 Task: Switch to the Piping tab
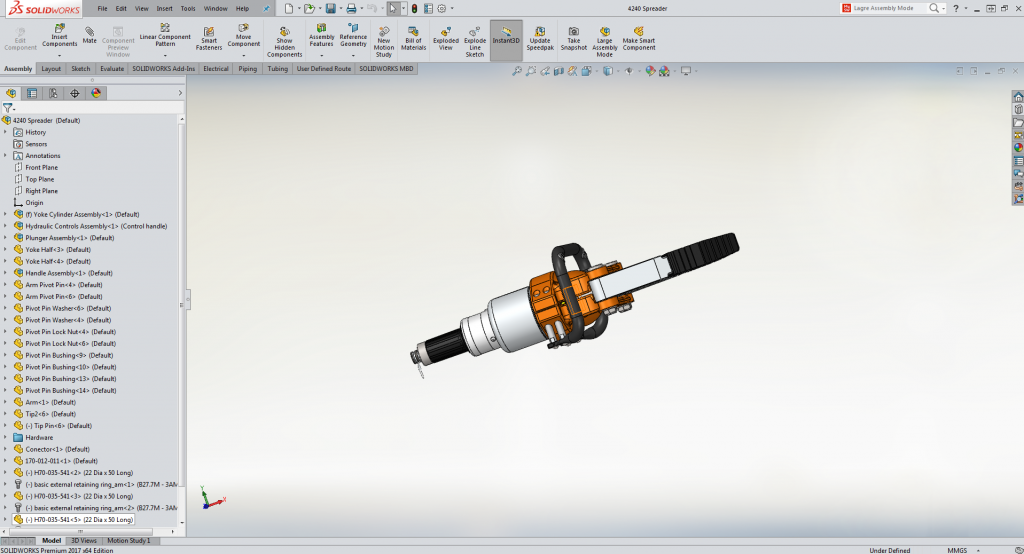(248, 69)
